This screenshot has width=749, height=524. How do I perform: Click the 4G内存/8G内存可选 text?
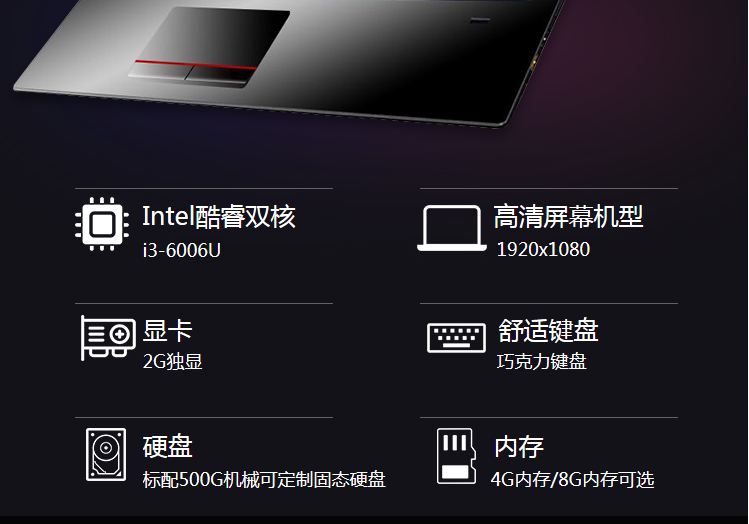pyautogui.click(x=573, y=480)
